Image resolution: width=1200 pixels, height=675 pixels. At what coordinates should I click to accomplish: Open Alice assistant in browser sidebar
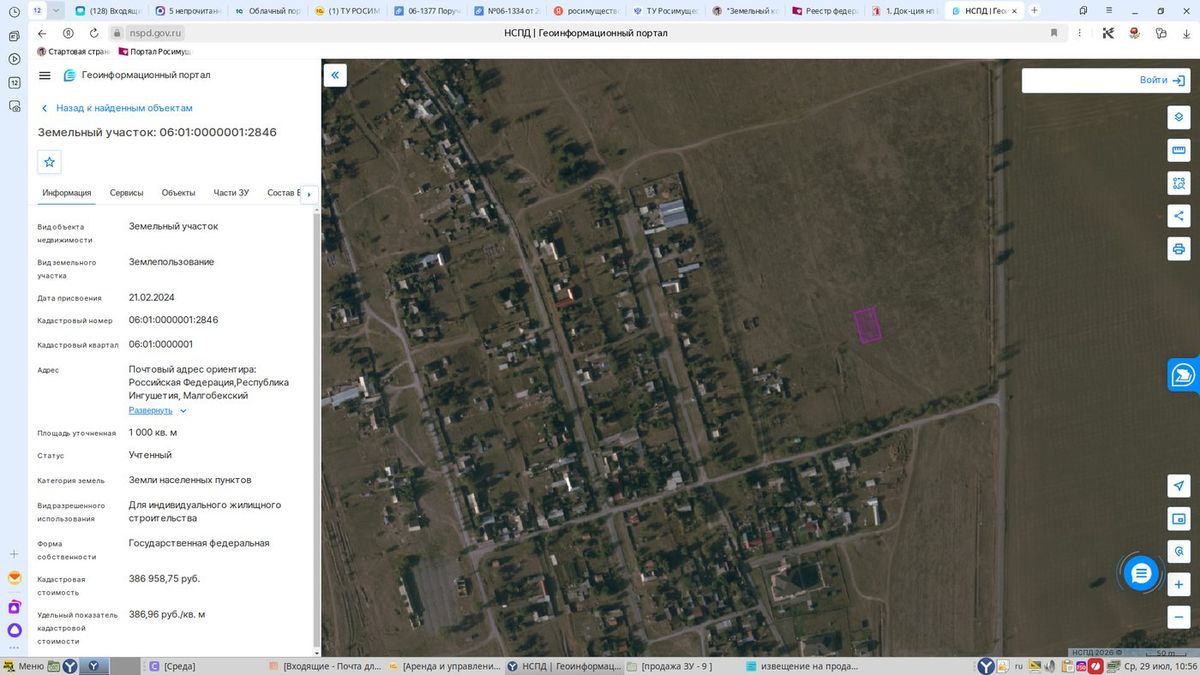tap(14, 630)
